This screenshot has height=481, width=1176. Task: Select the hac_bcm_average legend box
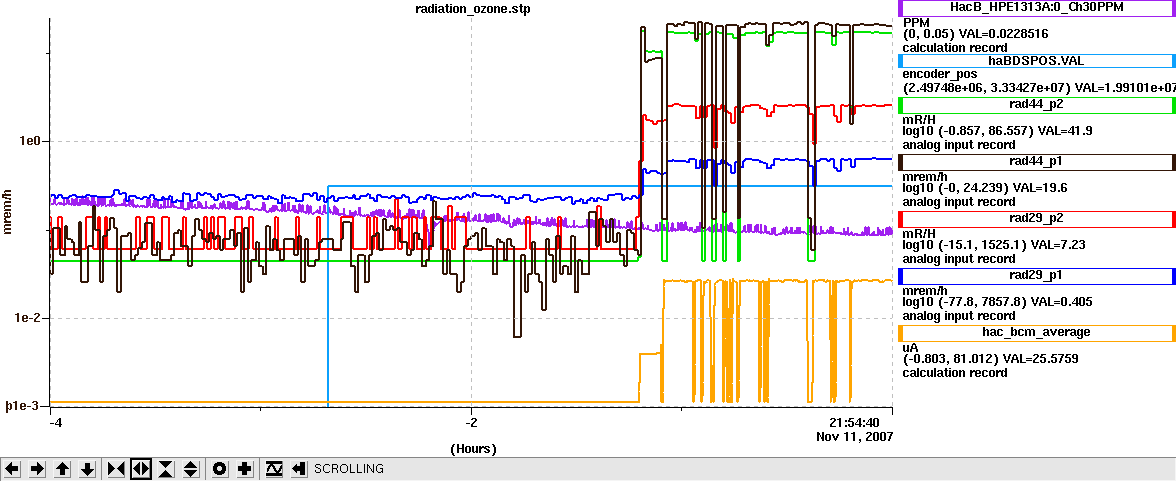1036,332
